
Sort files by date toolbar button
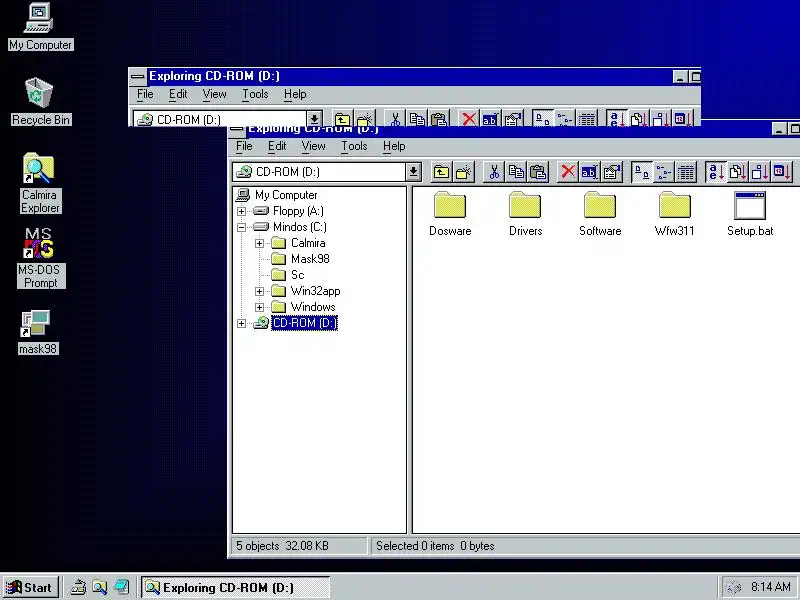pos(782,172)
